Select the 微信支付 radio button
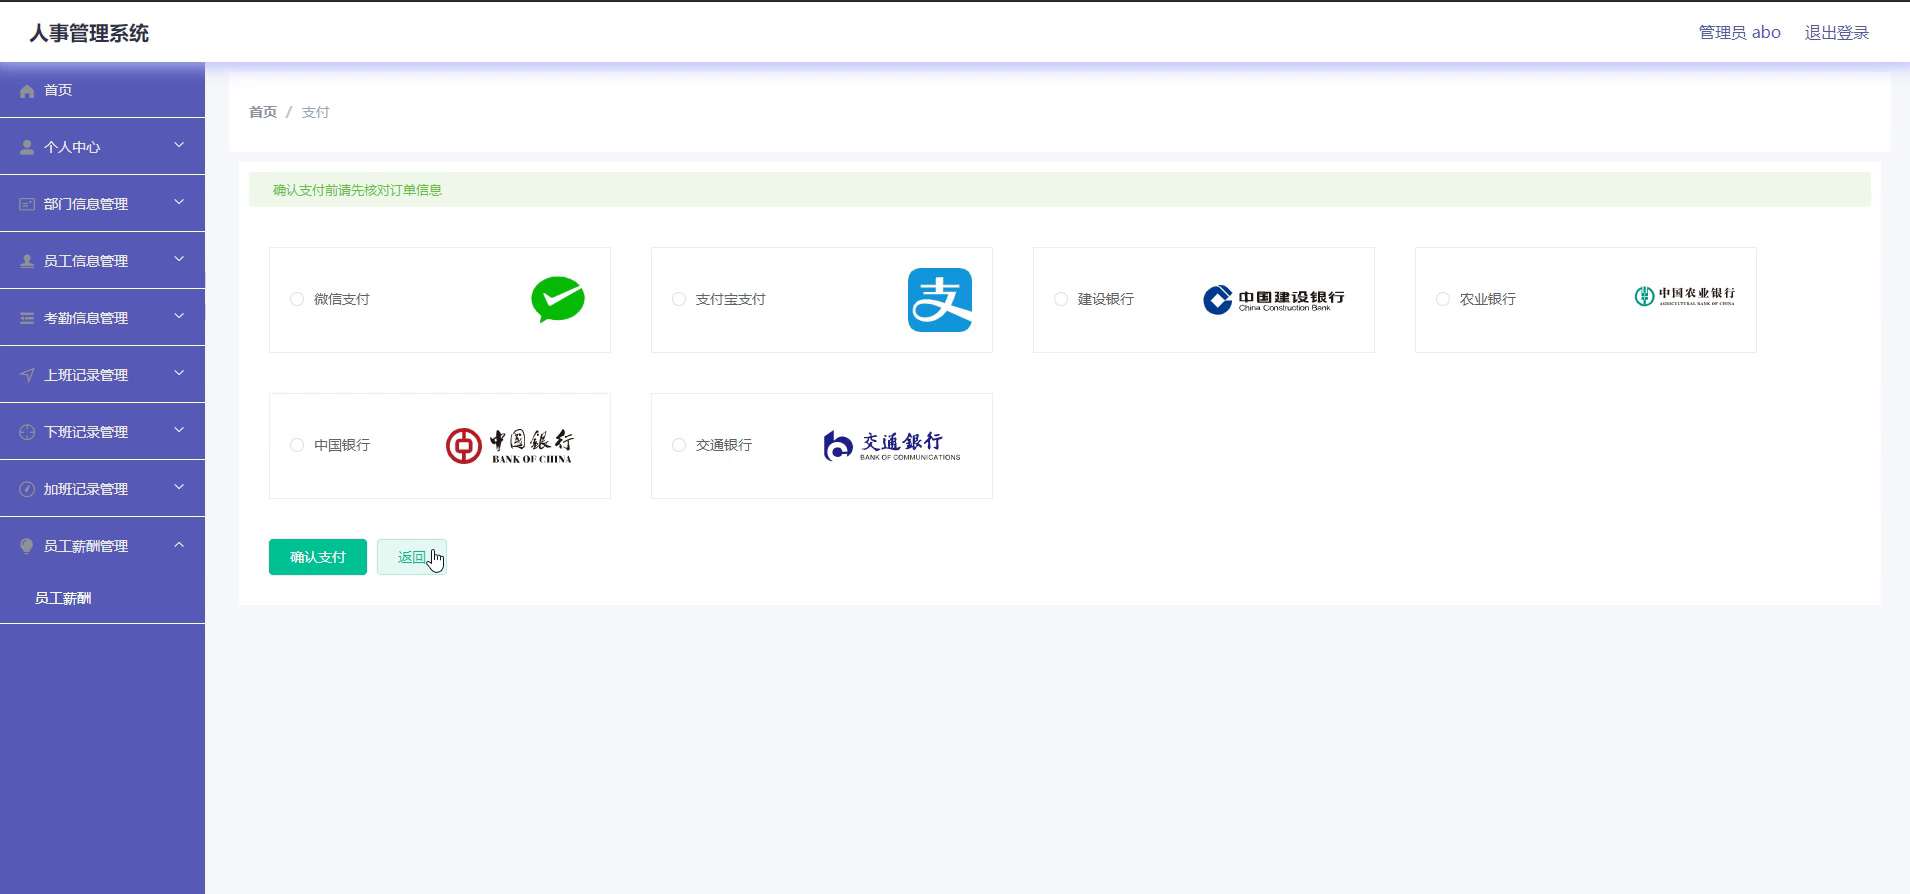1910x894 pixels. pos(297,299)
